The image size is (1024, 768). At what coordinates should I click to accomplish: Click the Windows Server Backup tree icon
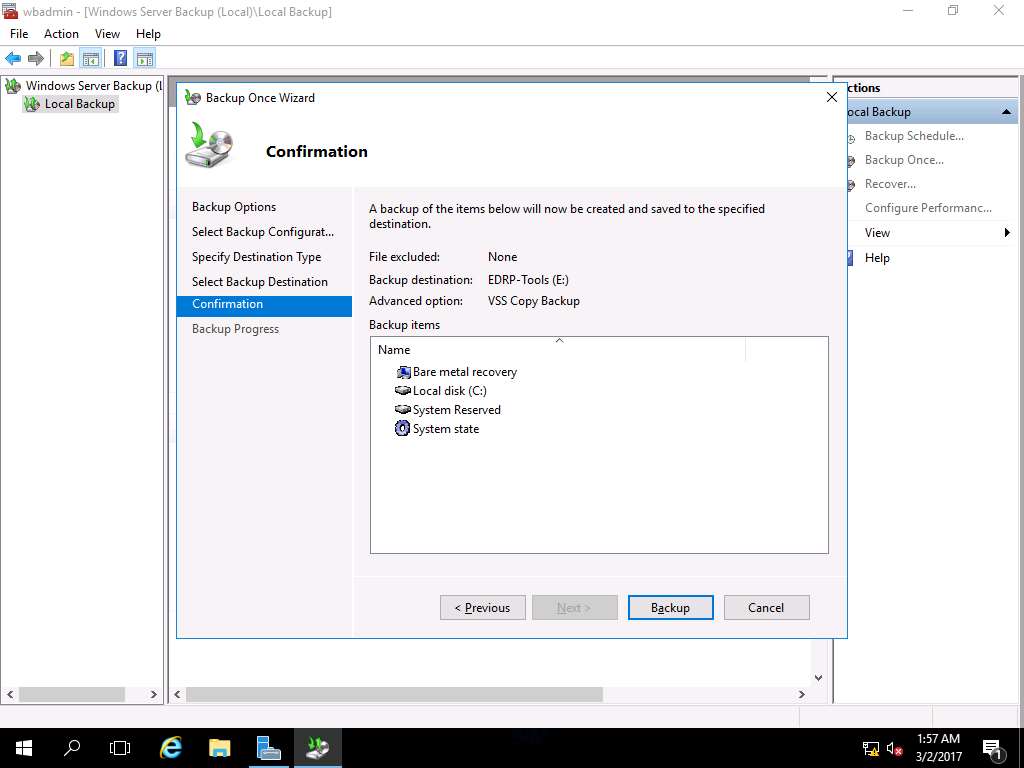click(13, 86)
